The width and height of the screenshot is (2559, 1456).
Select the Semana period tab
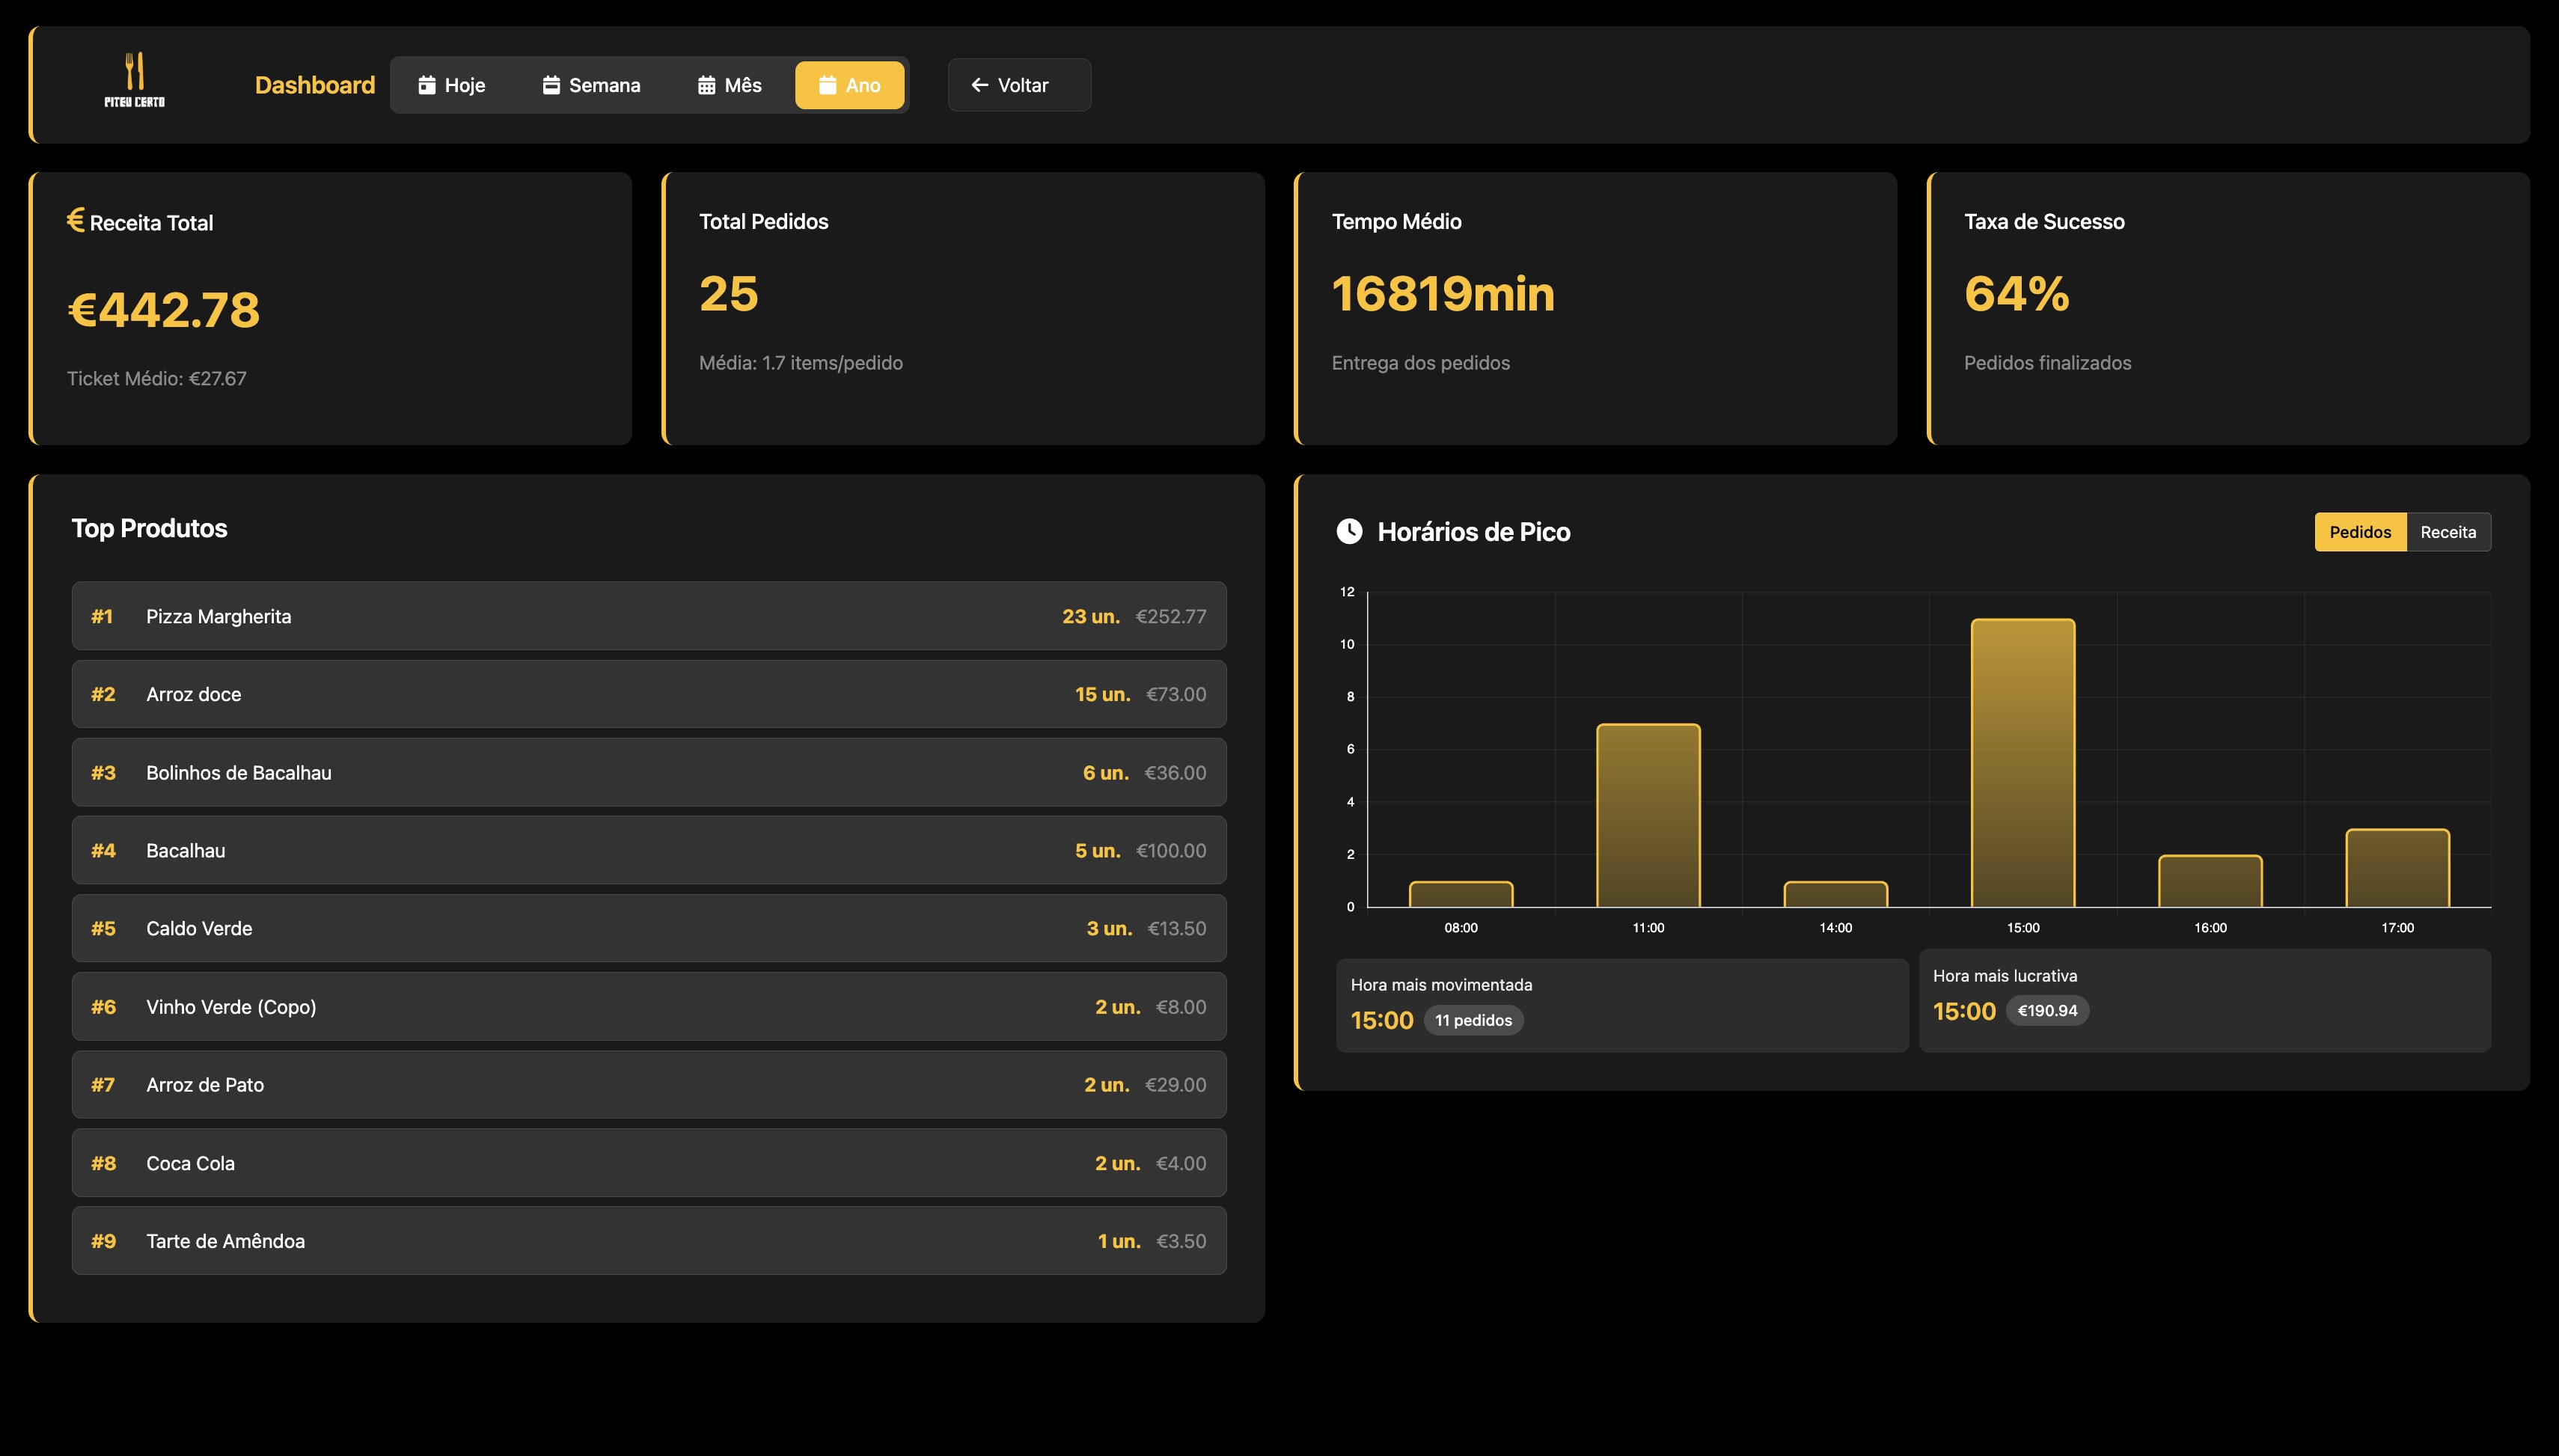coord(592,85)
